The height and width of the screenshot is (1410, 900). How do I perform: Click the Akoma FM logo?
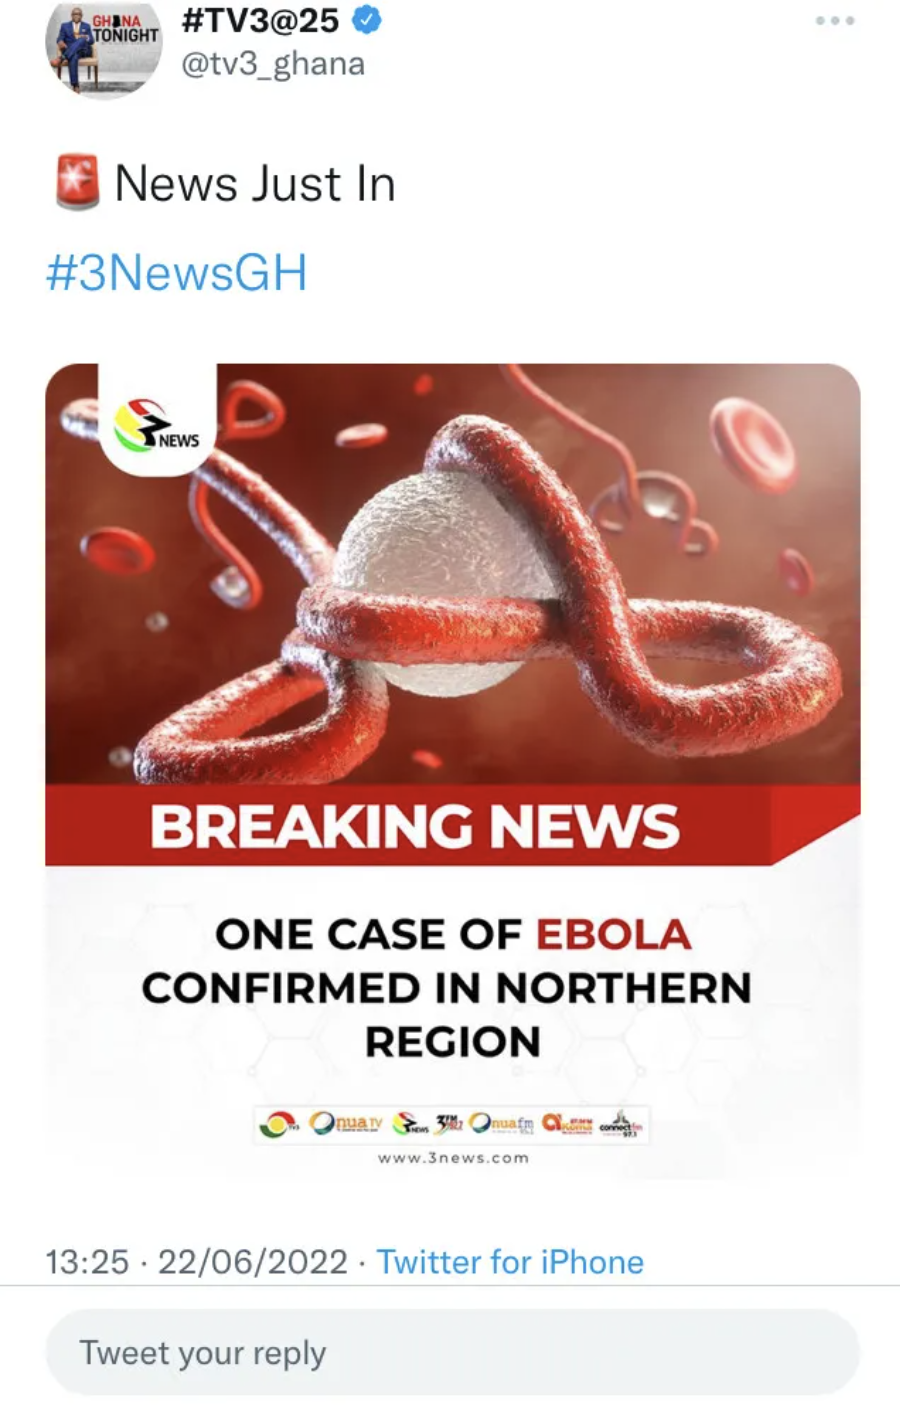tap(567, 1124)
